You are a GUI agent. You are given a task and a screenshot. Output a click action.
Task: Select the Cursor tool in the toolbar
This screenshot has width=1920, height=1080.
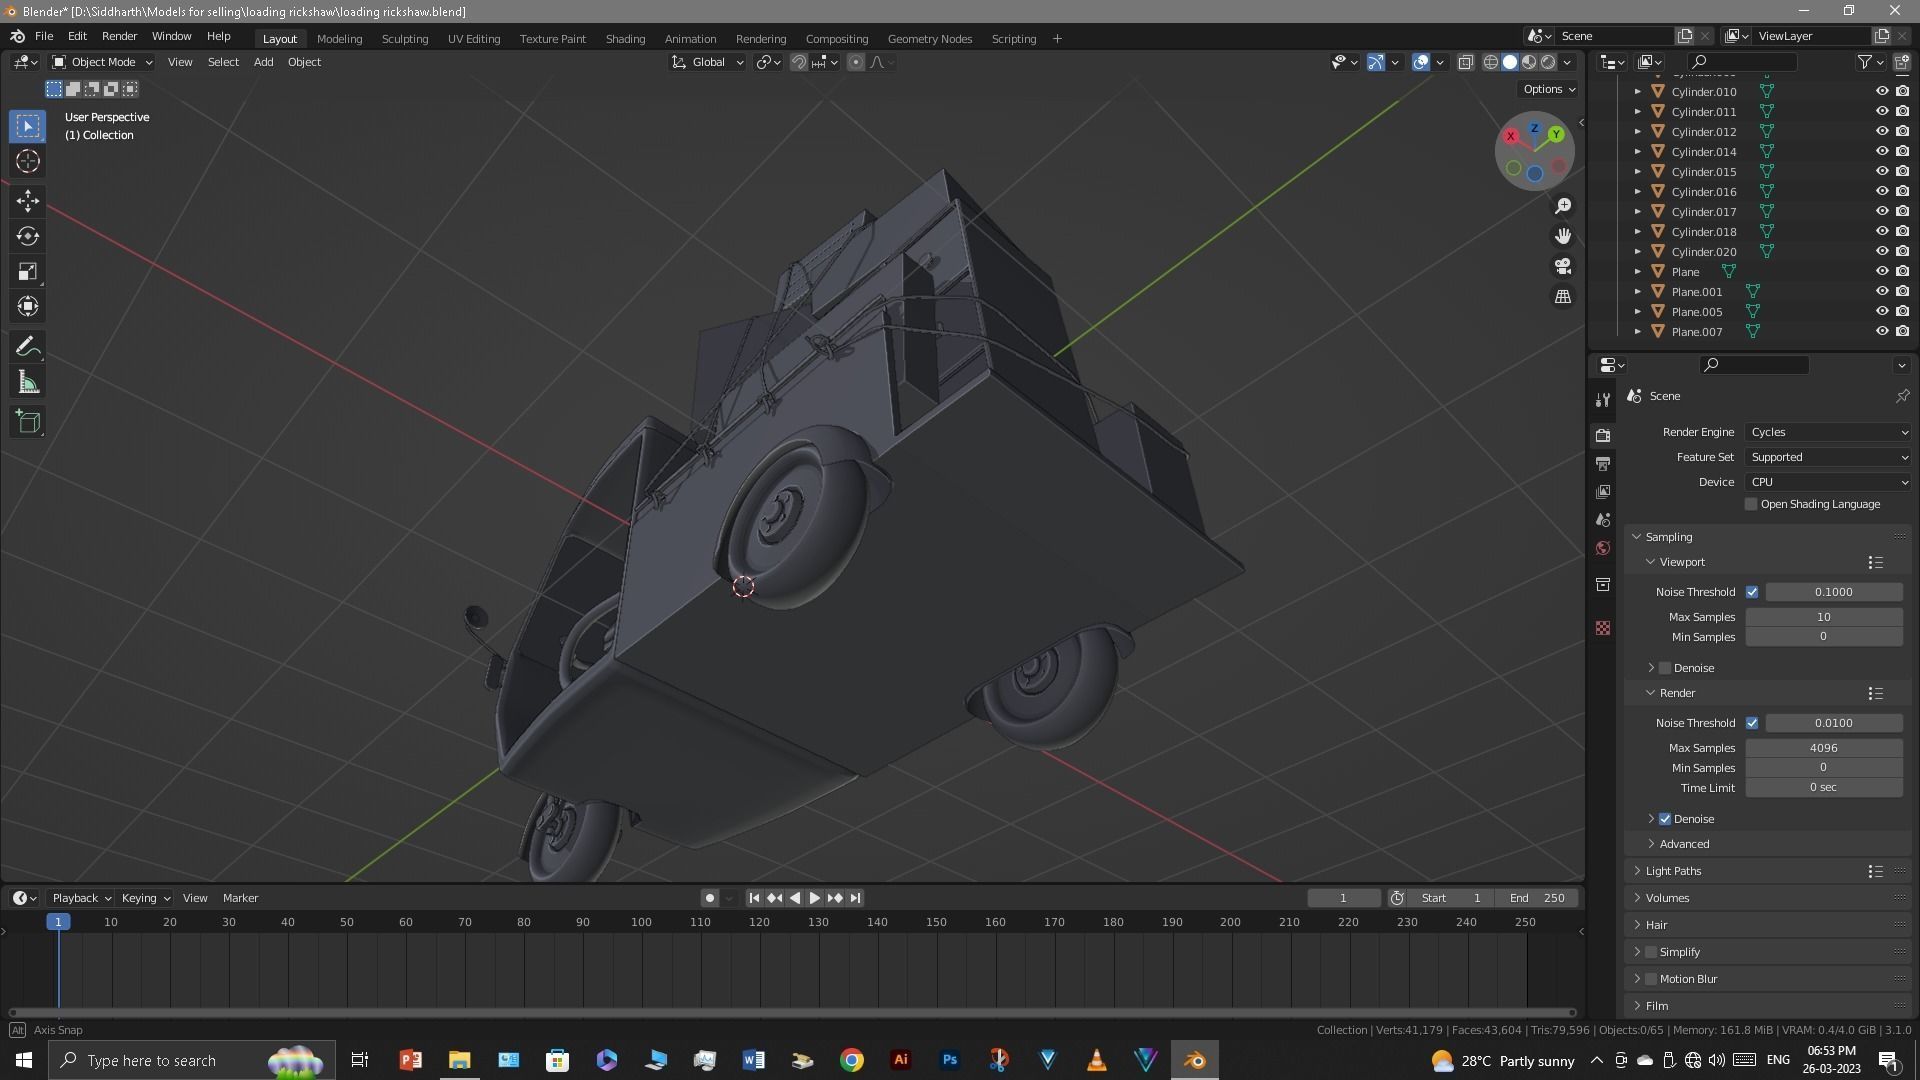(x=28, y=161)
